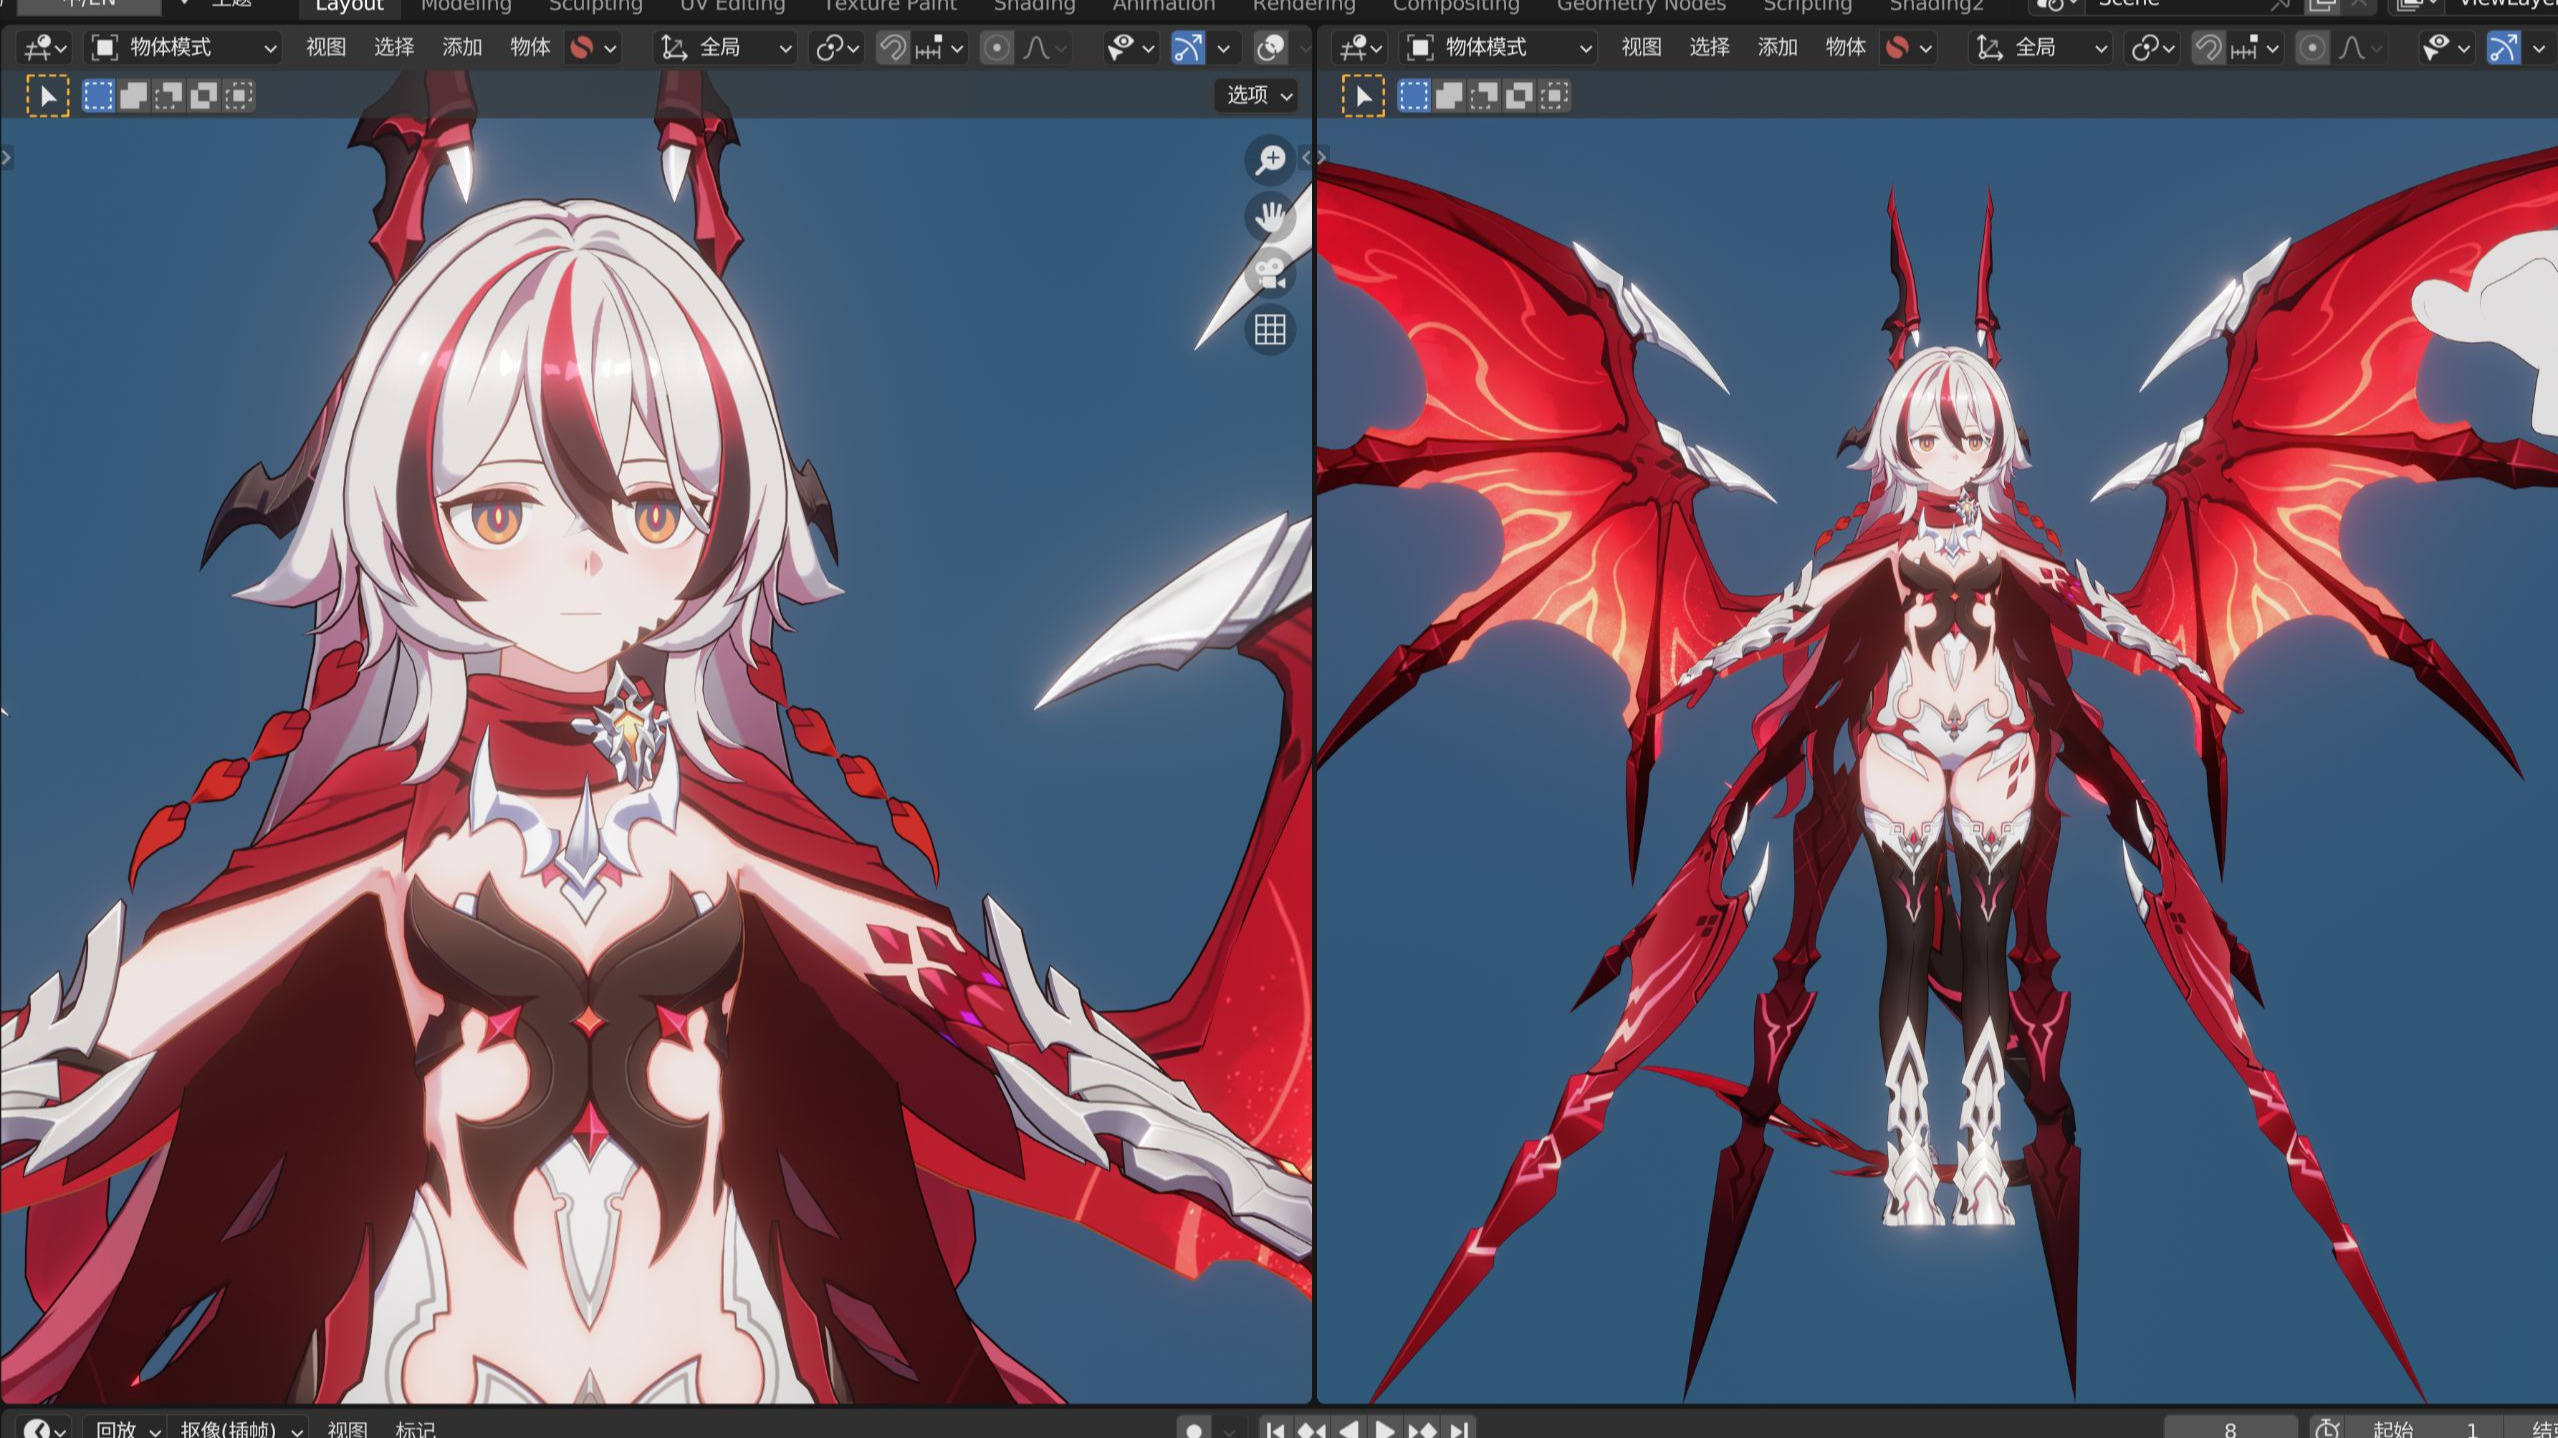Open 选择 menu in left viewport
The width and height of the screenshot is (2558, 1438).
tap(393, 47)
